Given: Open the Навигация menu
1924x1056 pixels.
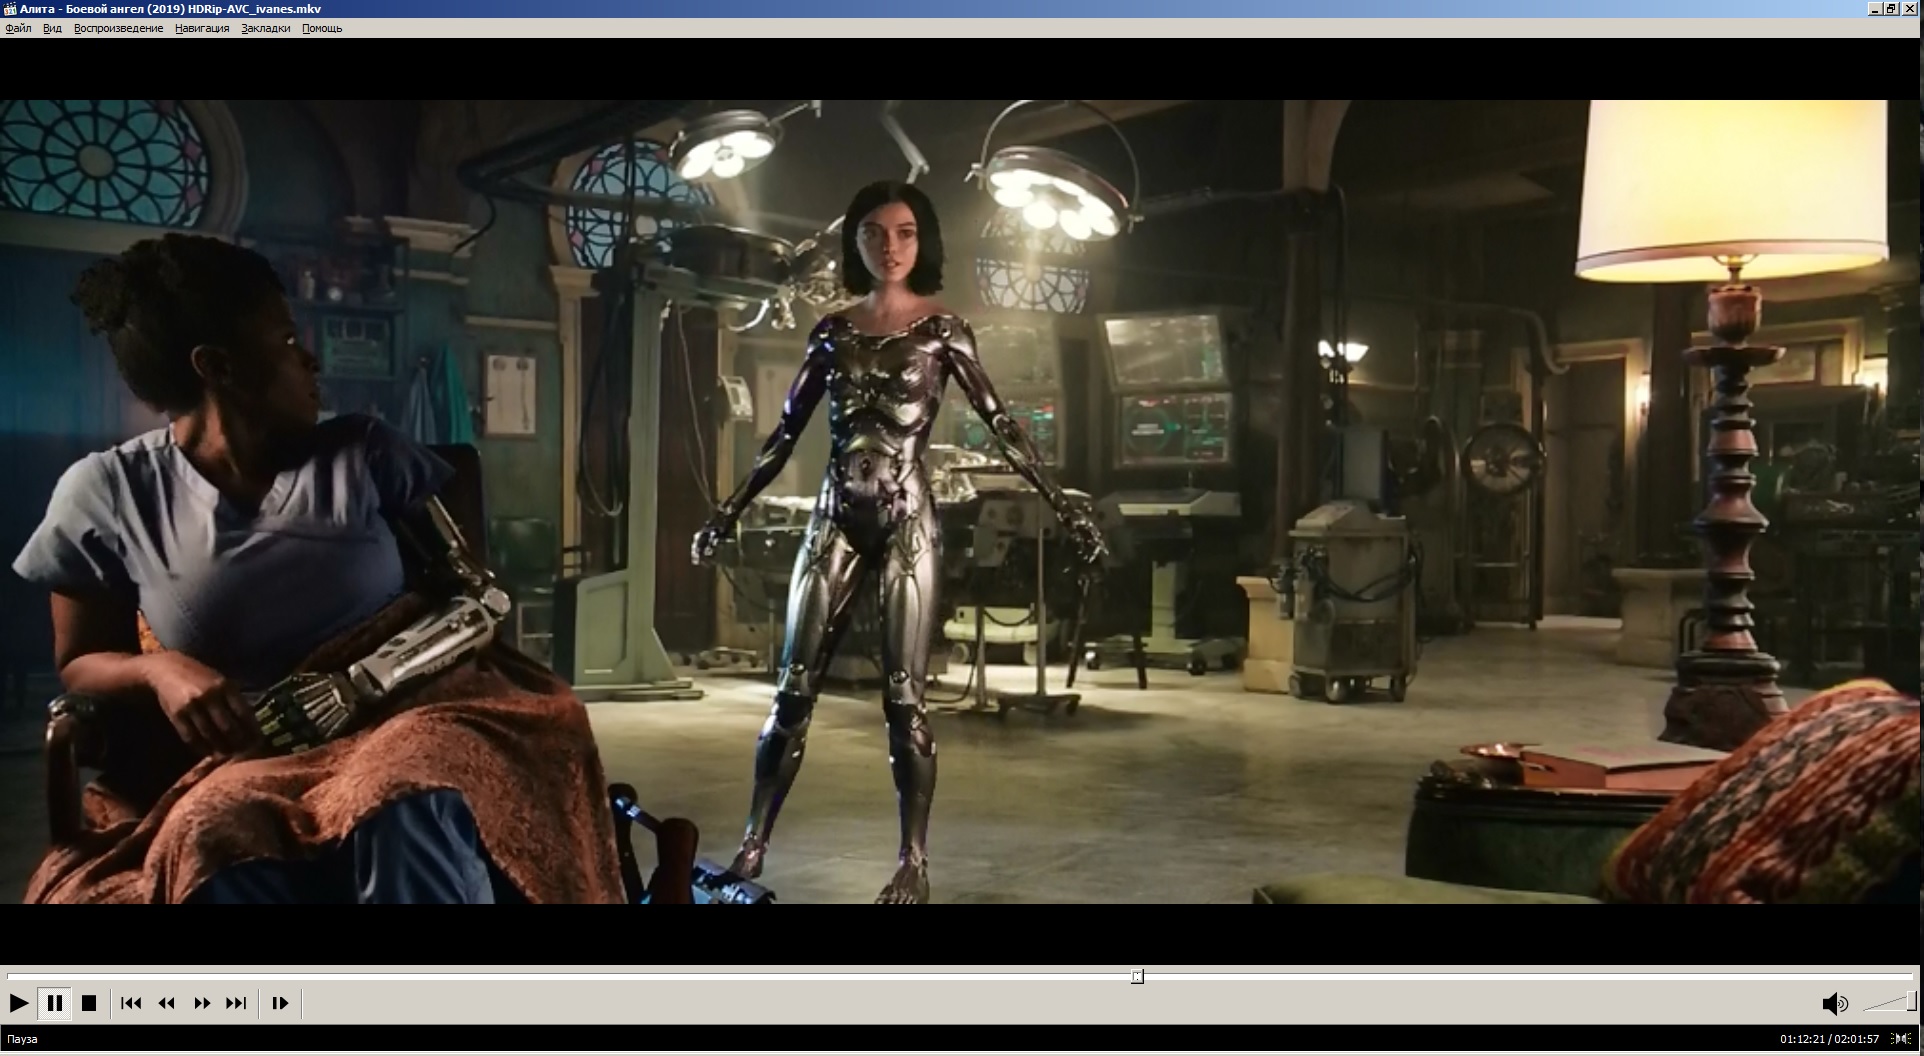Looking at the screenshot, I should [x=202, y=28].
